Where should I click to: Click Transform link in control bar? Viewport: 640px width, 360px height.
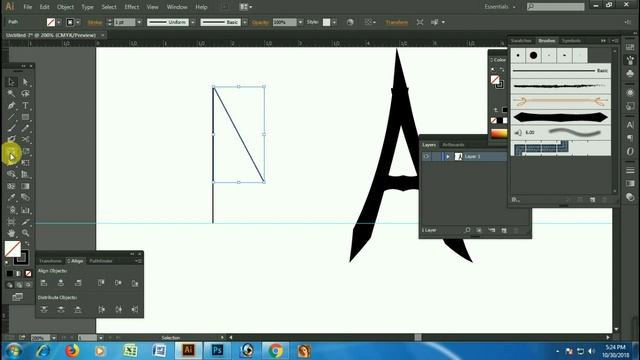pyautogui.click(x=396, y=22)
